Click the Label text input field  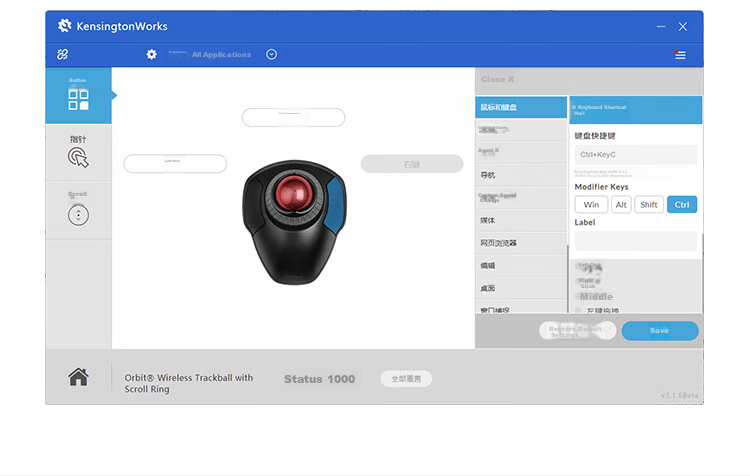(636, 241)
